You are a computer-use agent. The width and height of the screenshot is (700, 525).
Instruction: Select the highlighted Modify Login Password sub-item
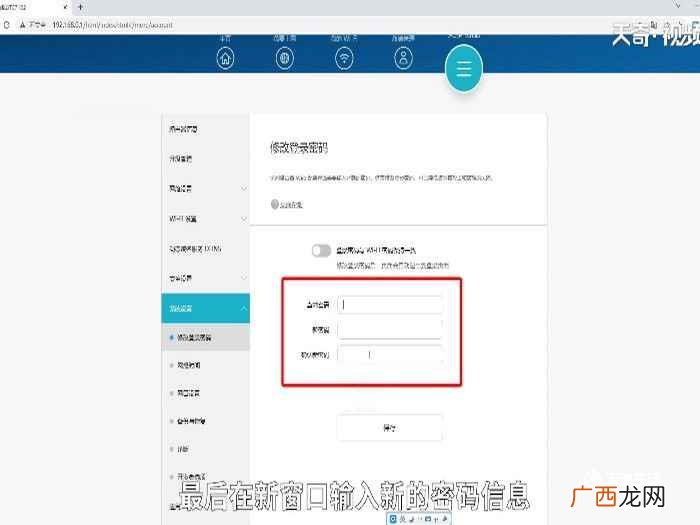click(205, 338)
